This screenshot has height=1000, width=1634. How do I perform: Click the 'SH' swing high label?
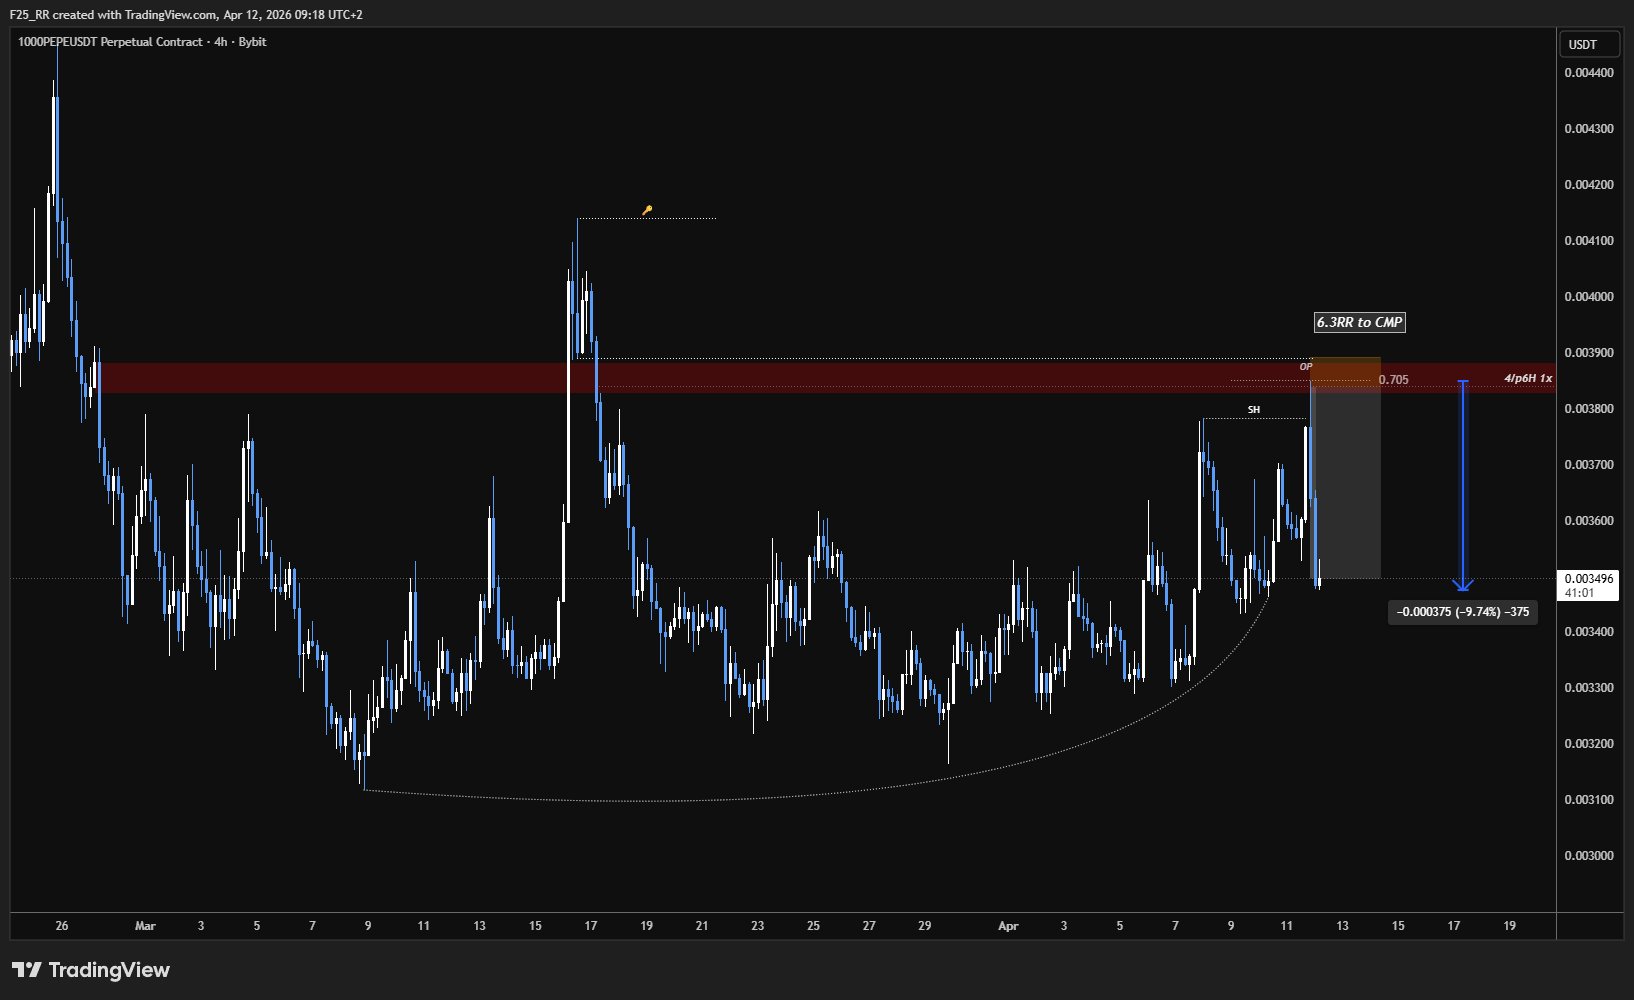pyautogui.click(x=1254, y=410)
